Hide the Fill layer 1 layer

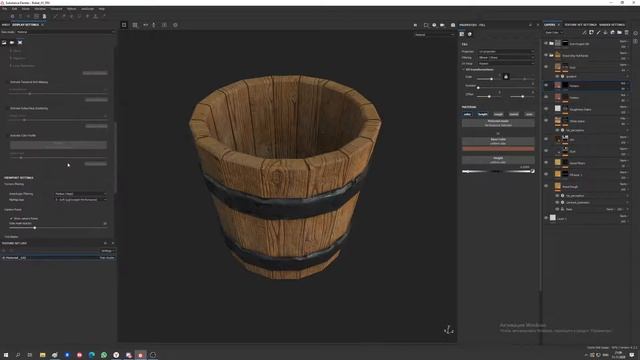pyautogui.click(x=546, y=174)
